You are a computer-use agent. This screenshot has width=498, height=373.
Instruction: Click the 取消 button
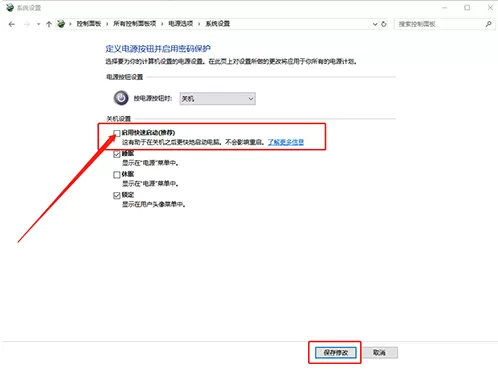(x=380, y=352)
